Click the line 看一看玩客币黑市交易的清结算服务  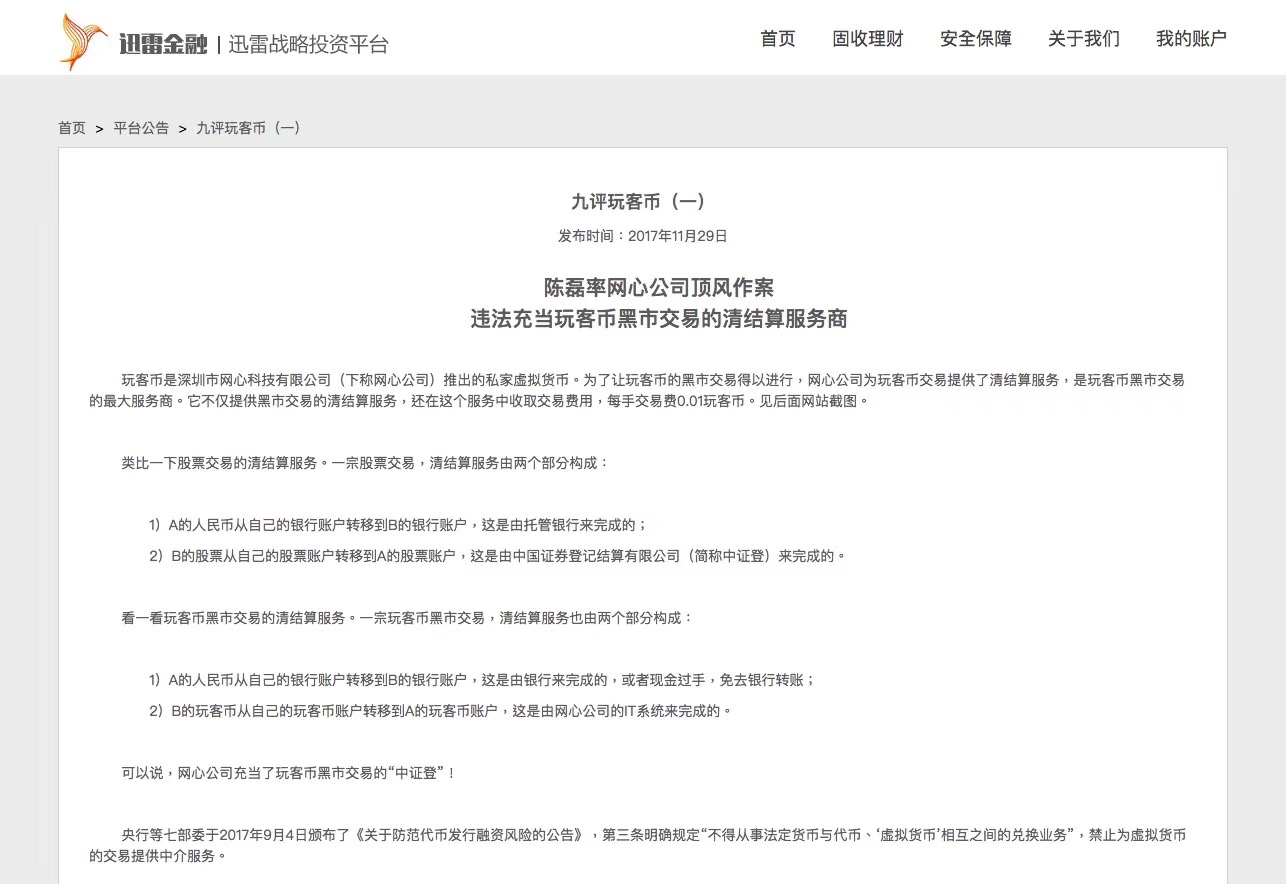click(407, 617)
